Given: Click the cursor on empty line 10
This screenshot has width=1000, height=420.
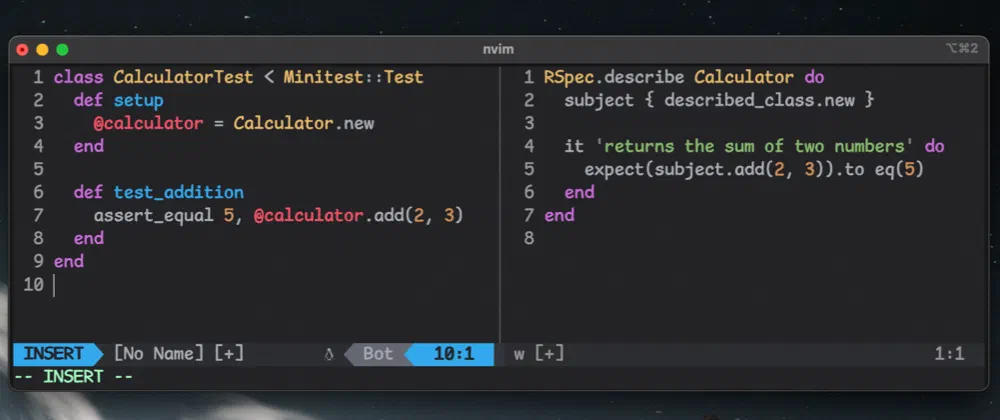Looking at the screenshot, I should 54,285.
